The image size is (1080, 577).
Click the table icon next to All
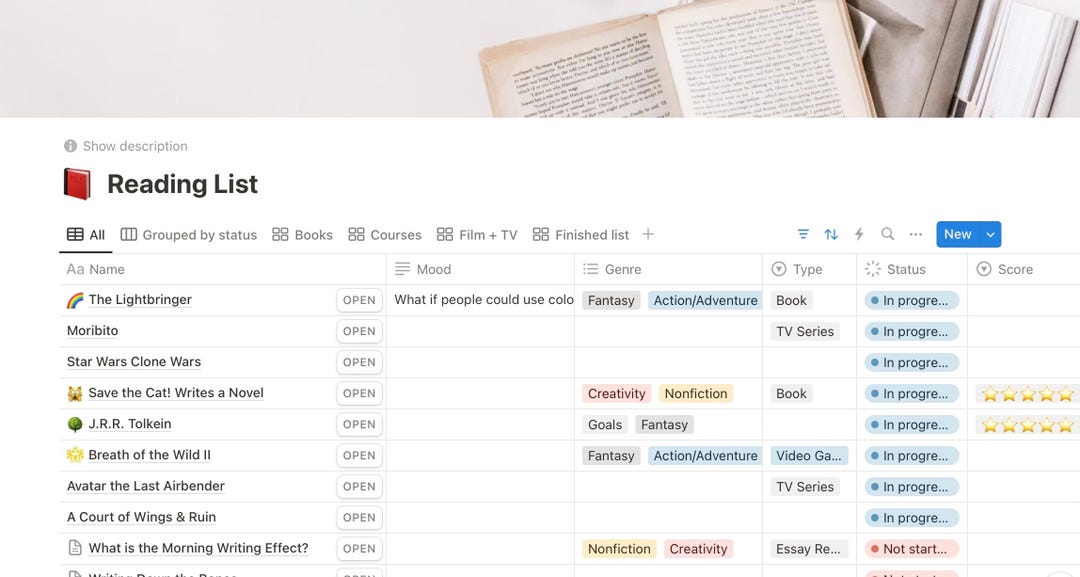(74, 233)
